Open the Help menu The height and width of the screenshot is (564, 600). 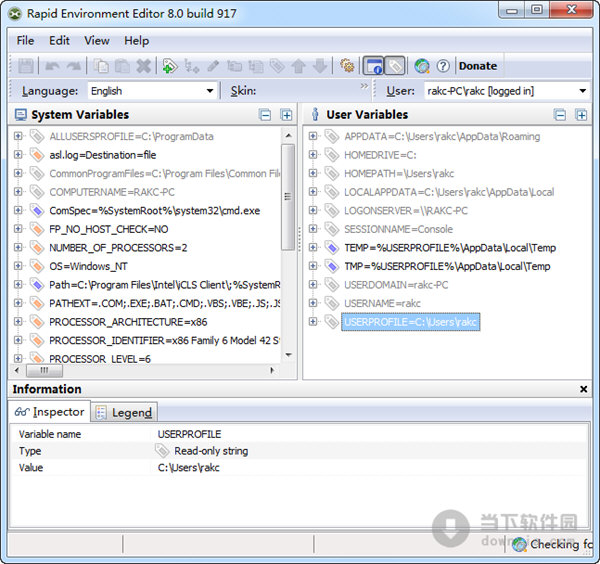(x=137, y=41)
